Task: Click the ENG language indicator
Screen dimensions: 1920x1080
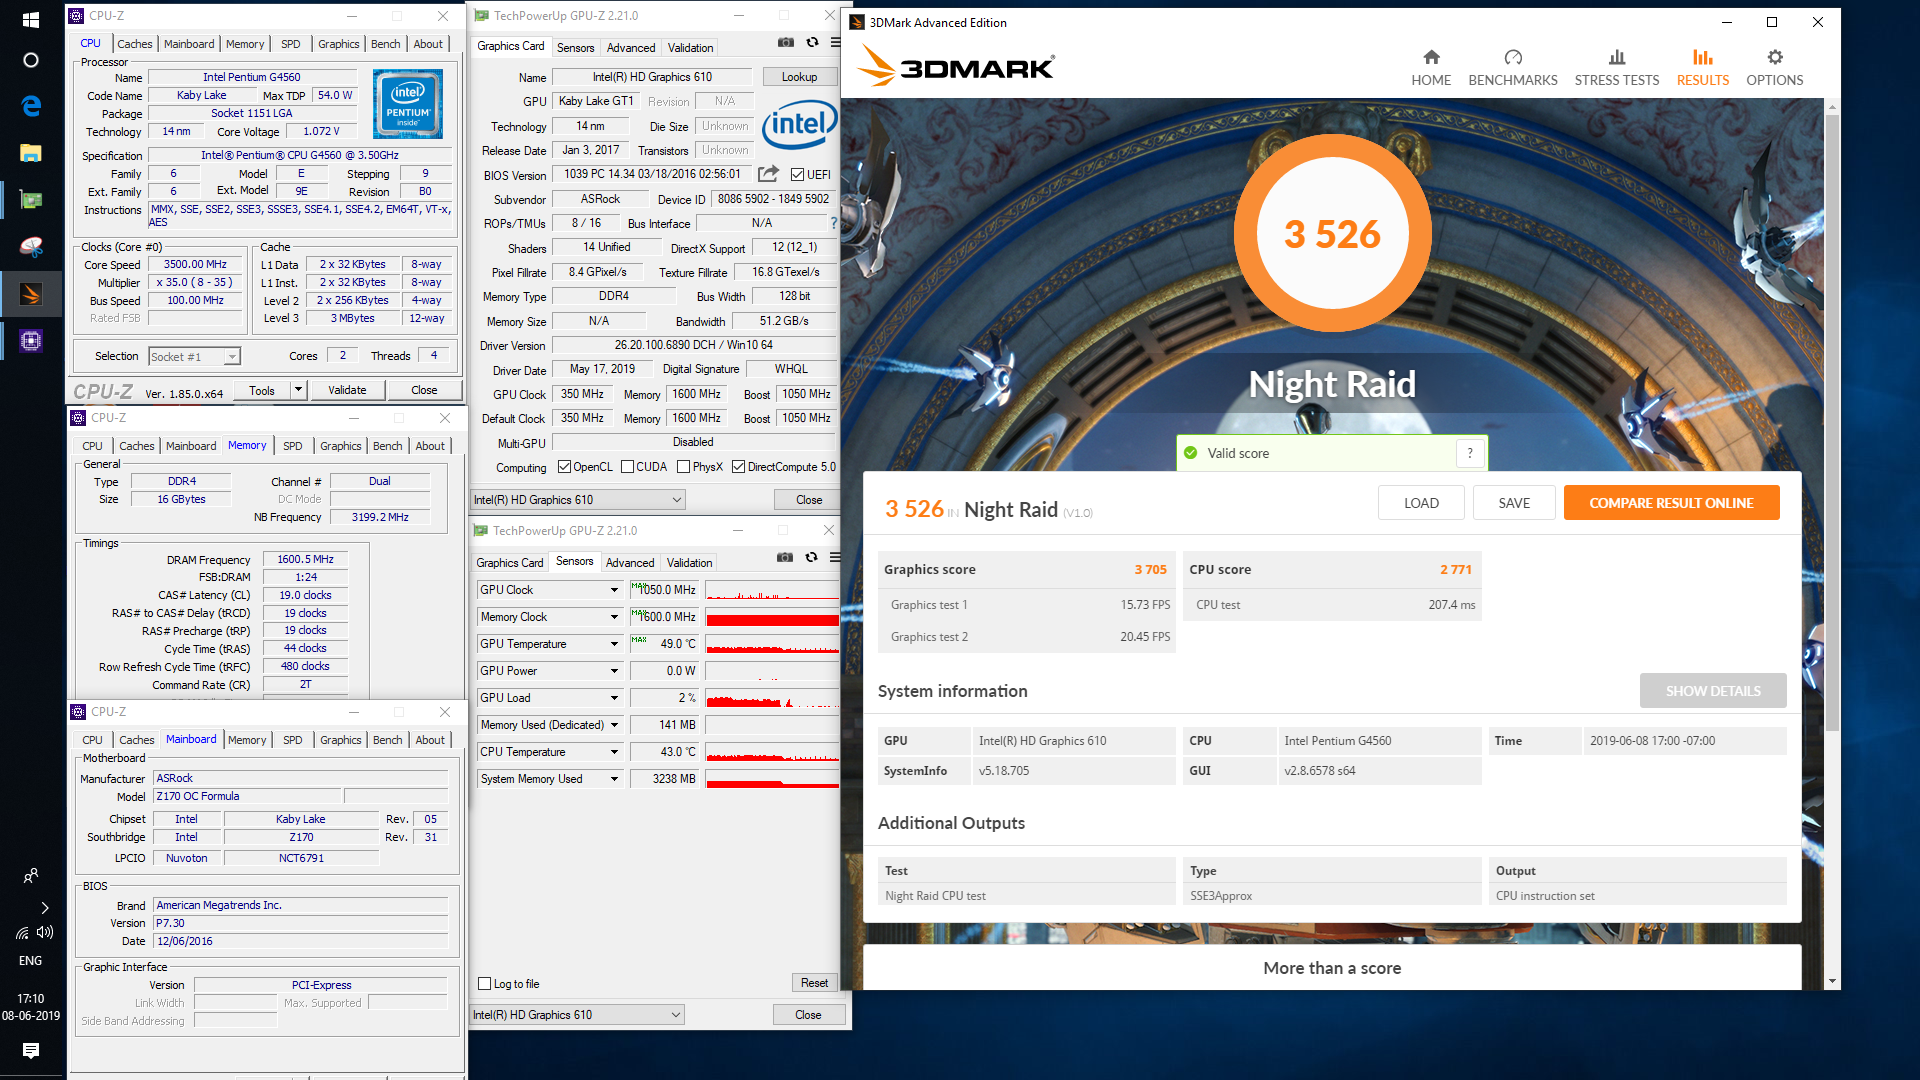Action: [x=30, y=961]
